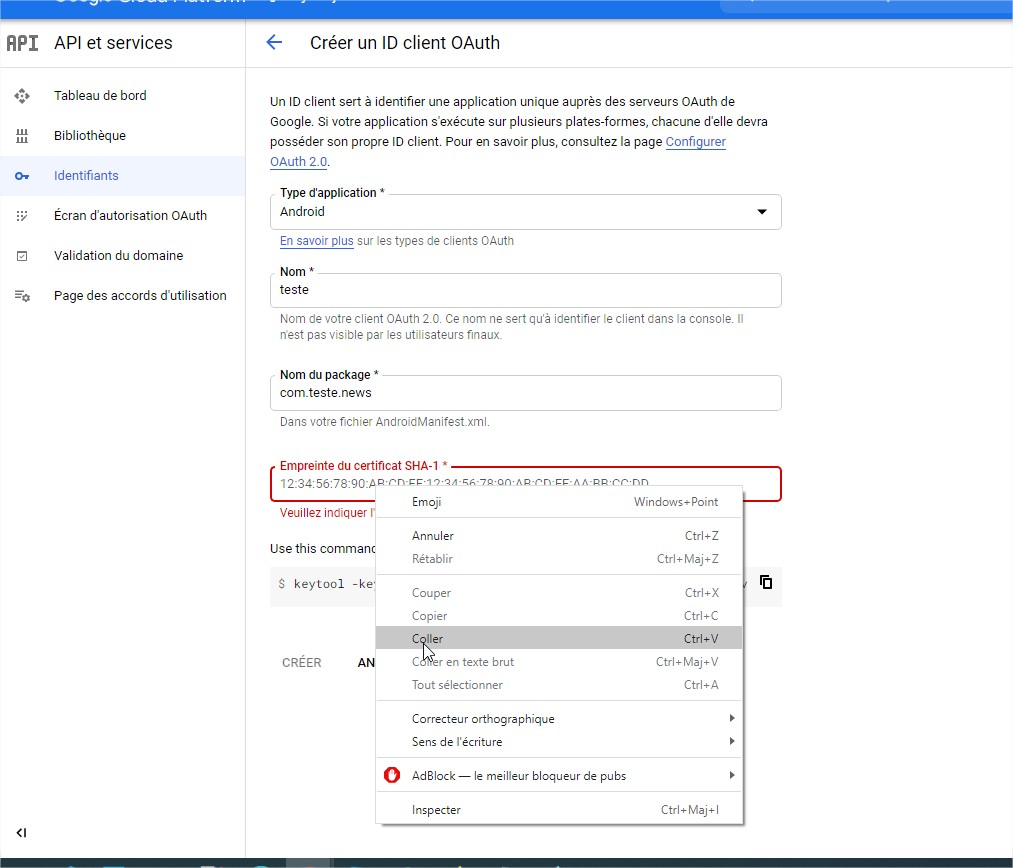Viewport: 1013px width, 868px height.
Task: Choose Inspecter in the context menu
Action: [x=559, y=810]
